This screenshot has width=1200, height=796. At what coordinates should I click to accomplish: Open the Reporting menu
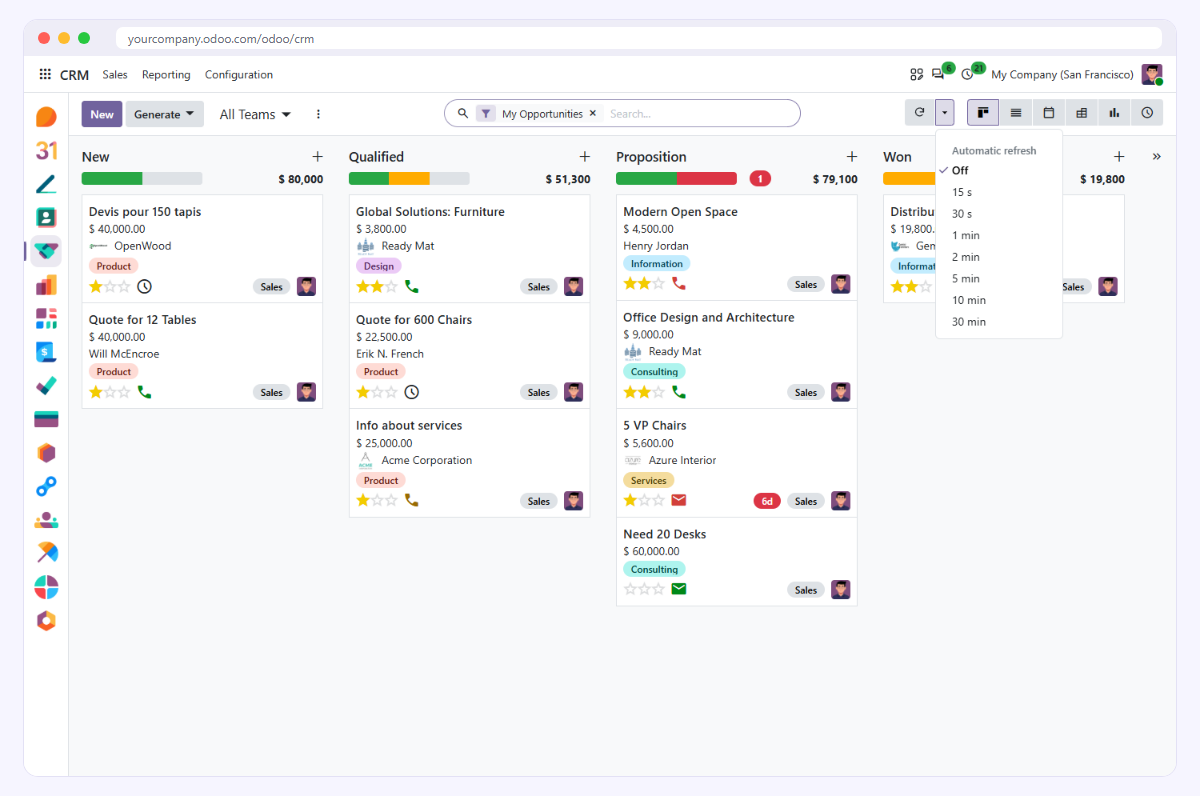tap(166, 75)
